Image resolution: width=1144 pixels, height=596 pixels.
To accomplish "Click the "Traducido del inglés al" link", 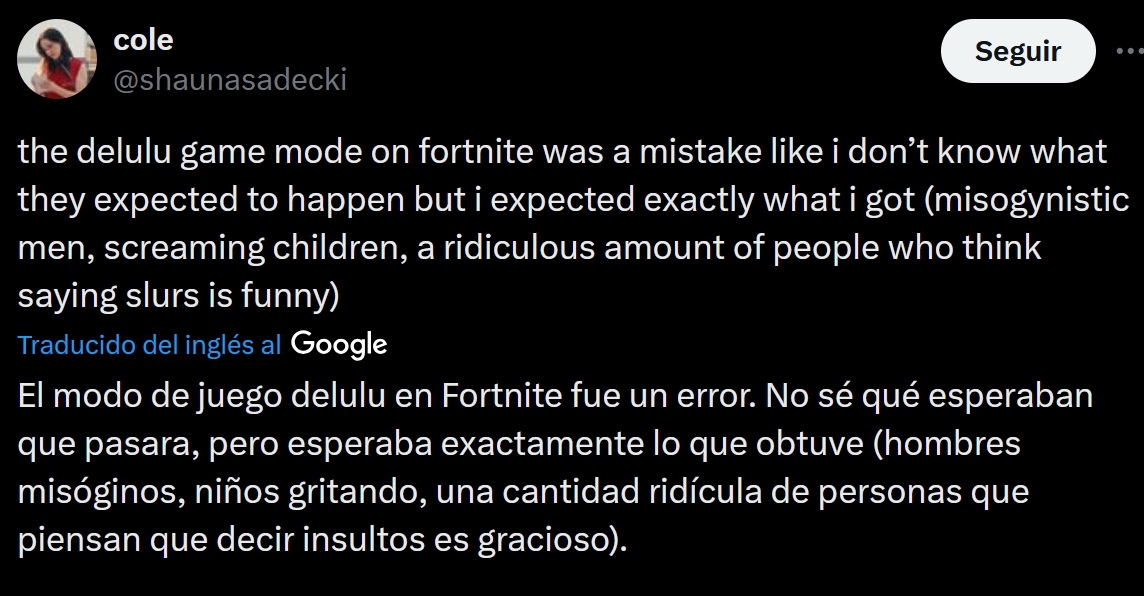I will click(150, 345).
